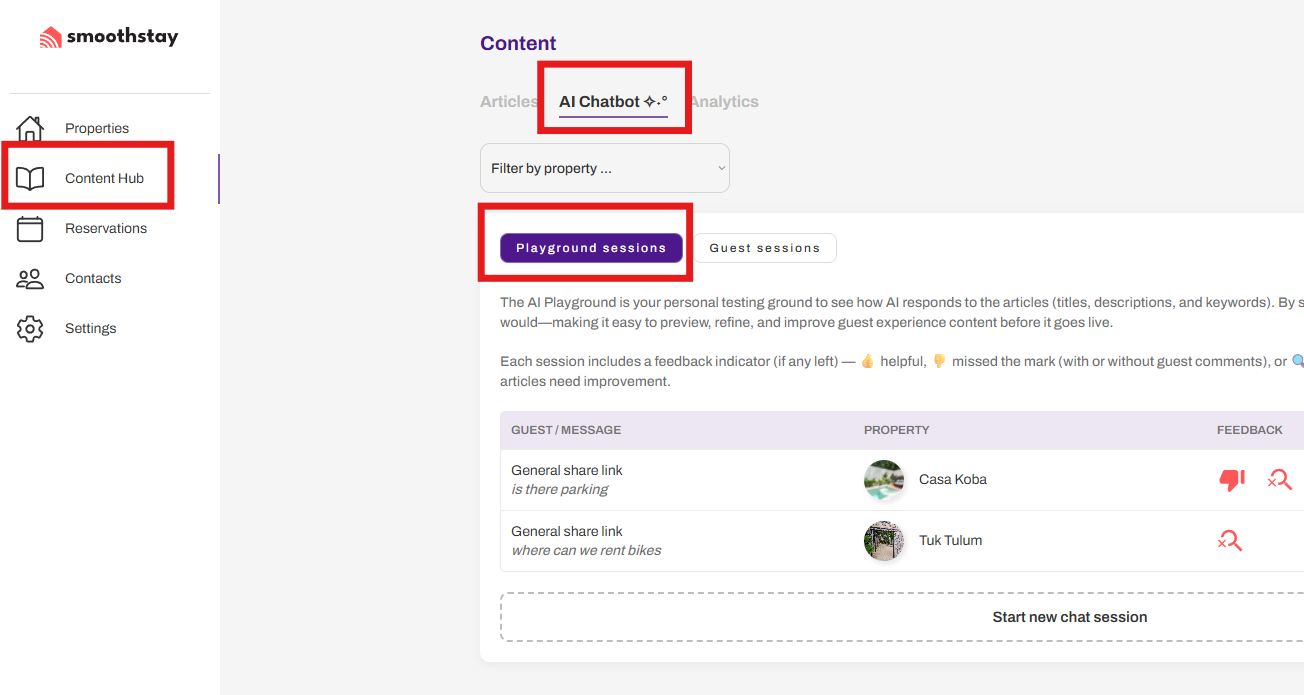The width and height of the screenshot is (1304, 695).
Task: Click the Properties house icon
Action: 31,128
